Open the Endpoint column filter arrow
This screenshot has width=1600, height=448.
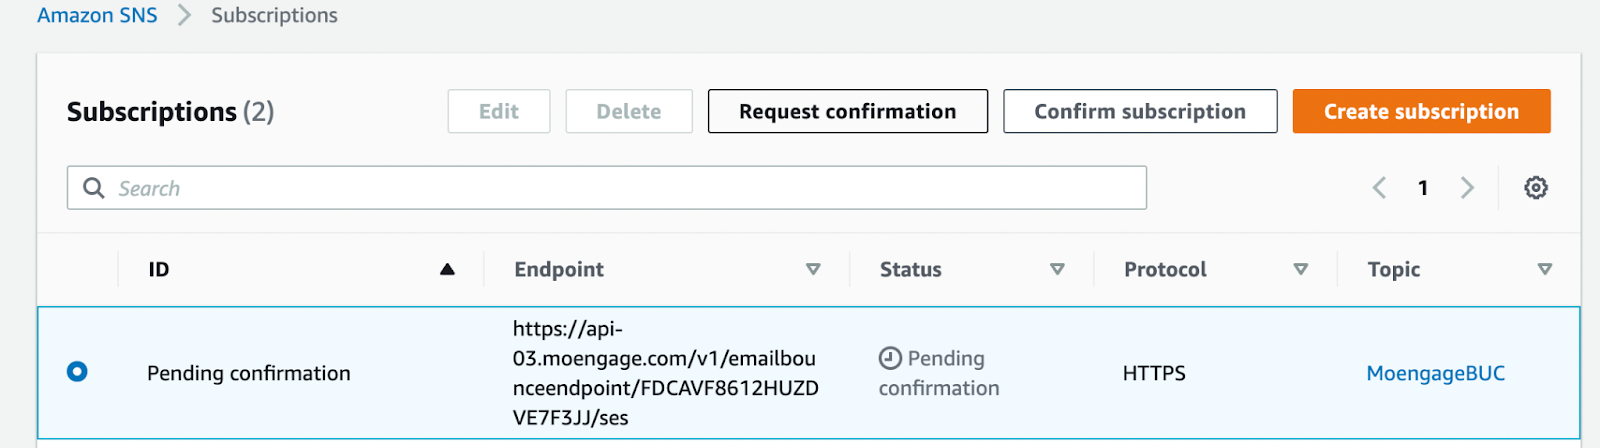813,269
